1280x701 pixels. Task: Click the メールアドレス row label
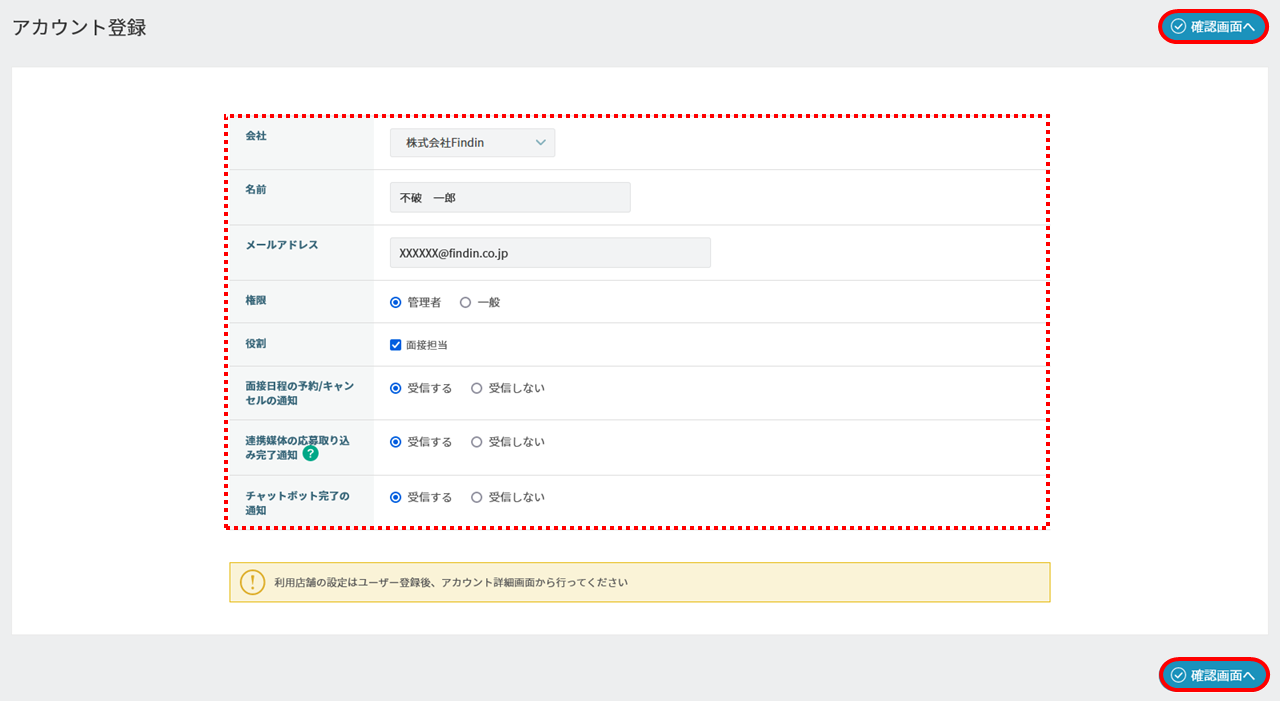click(282, 245)
